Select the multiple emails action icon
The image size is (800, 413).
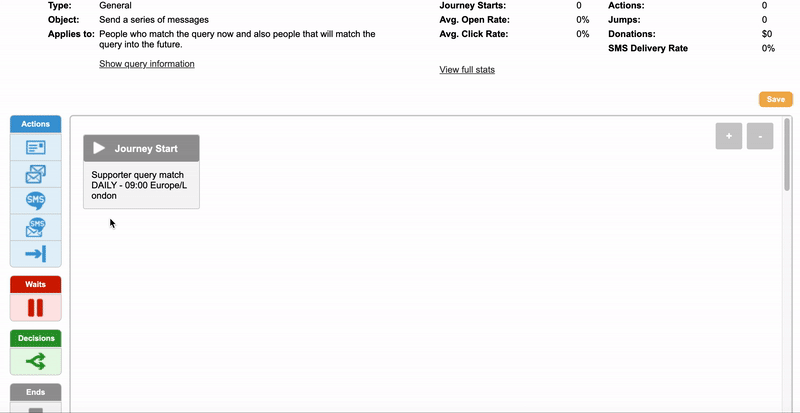click(35, 174)
